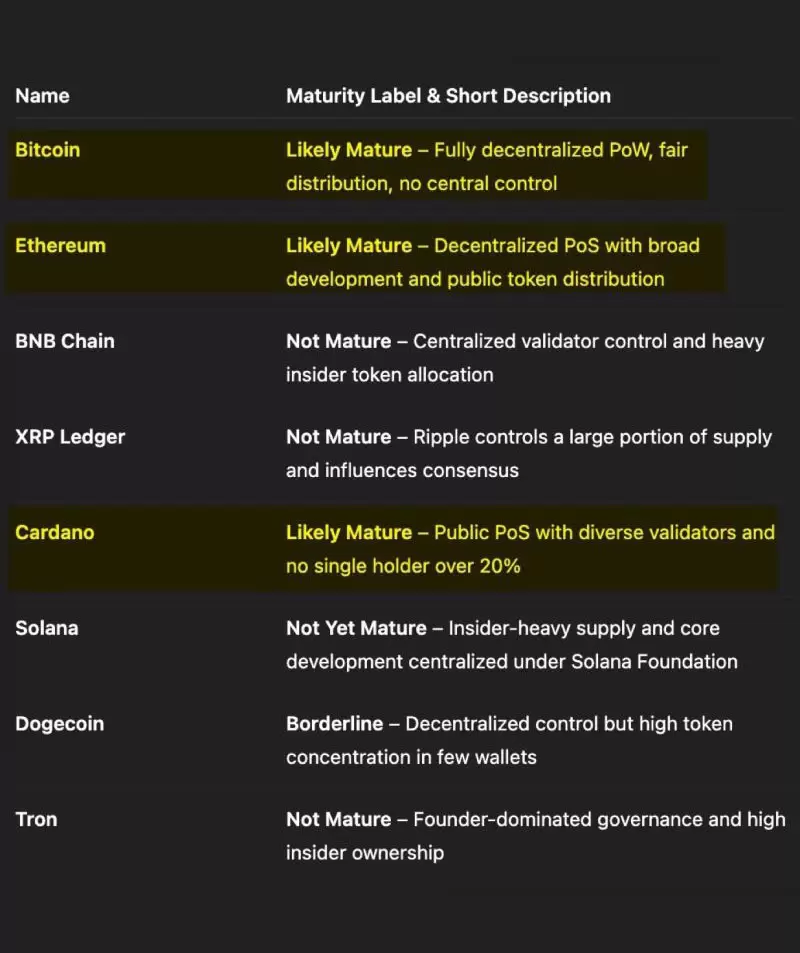
Task: Click Tron's Not Mature label
Action: 339,819
